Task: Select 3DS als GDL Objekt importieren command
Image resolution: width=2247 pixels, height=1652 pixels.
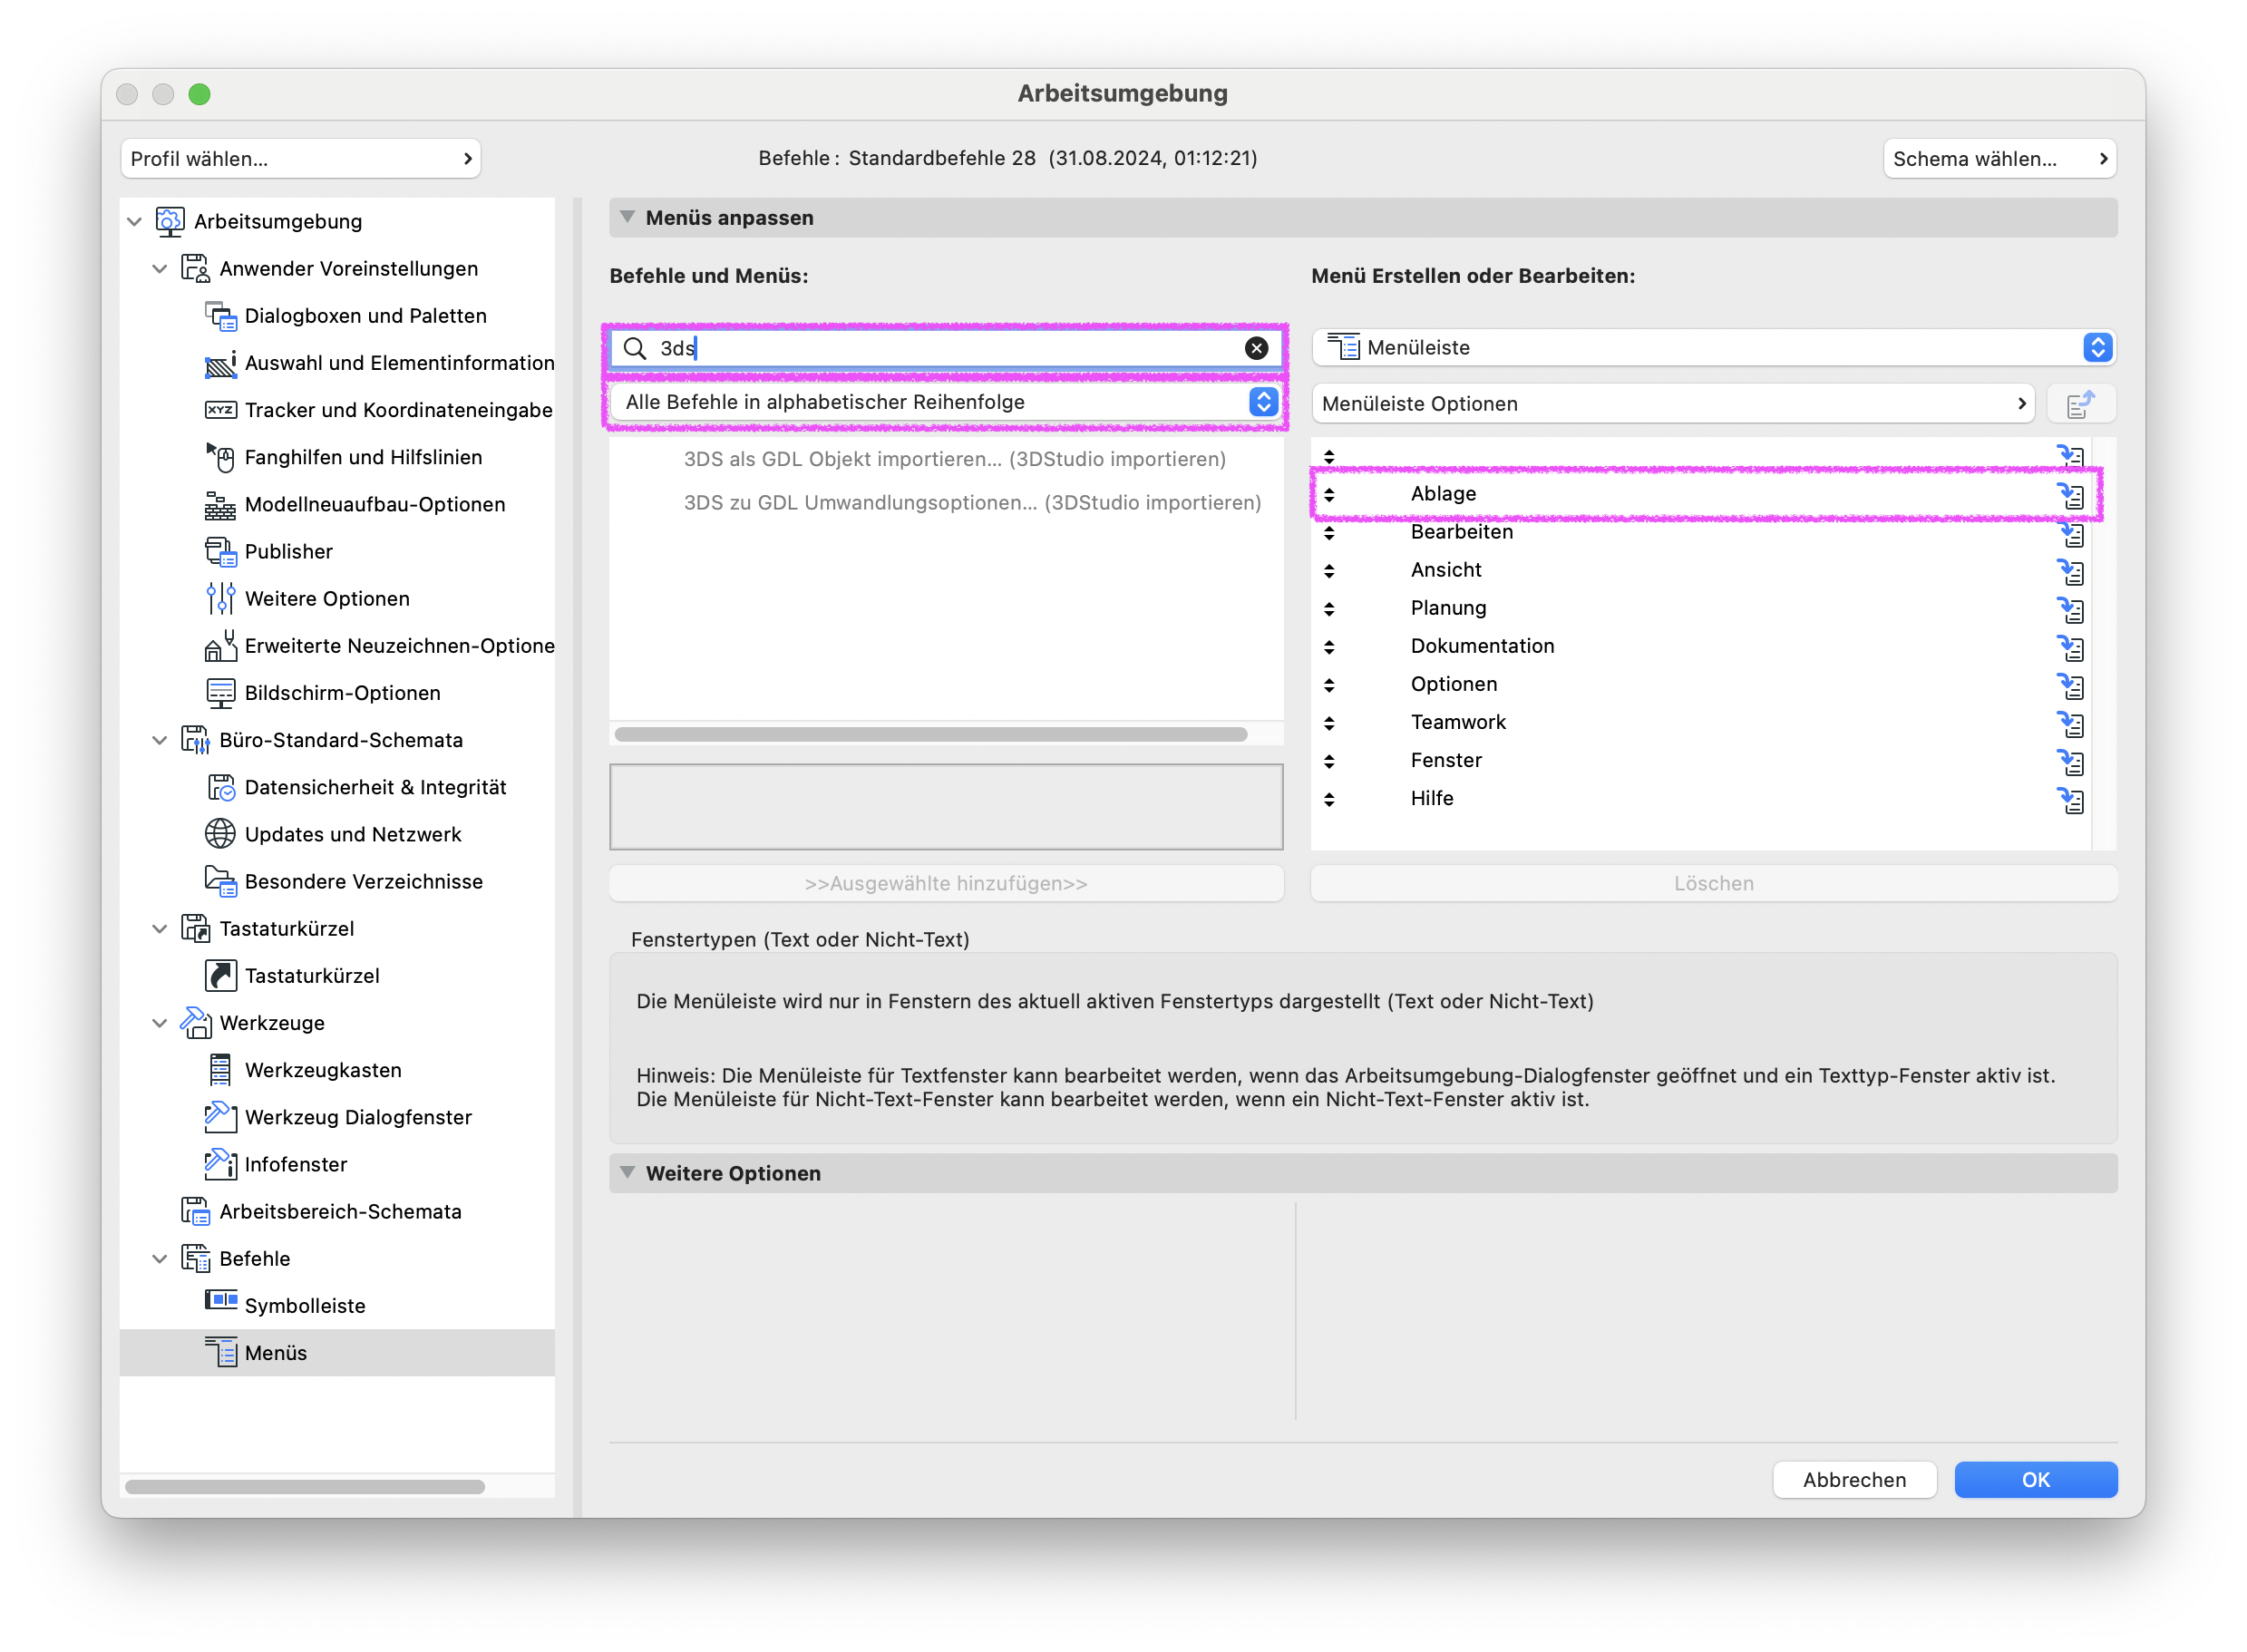Action: pyautogui.click(x=954, y=459)
